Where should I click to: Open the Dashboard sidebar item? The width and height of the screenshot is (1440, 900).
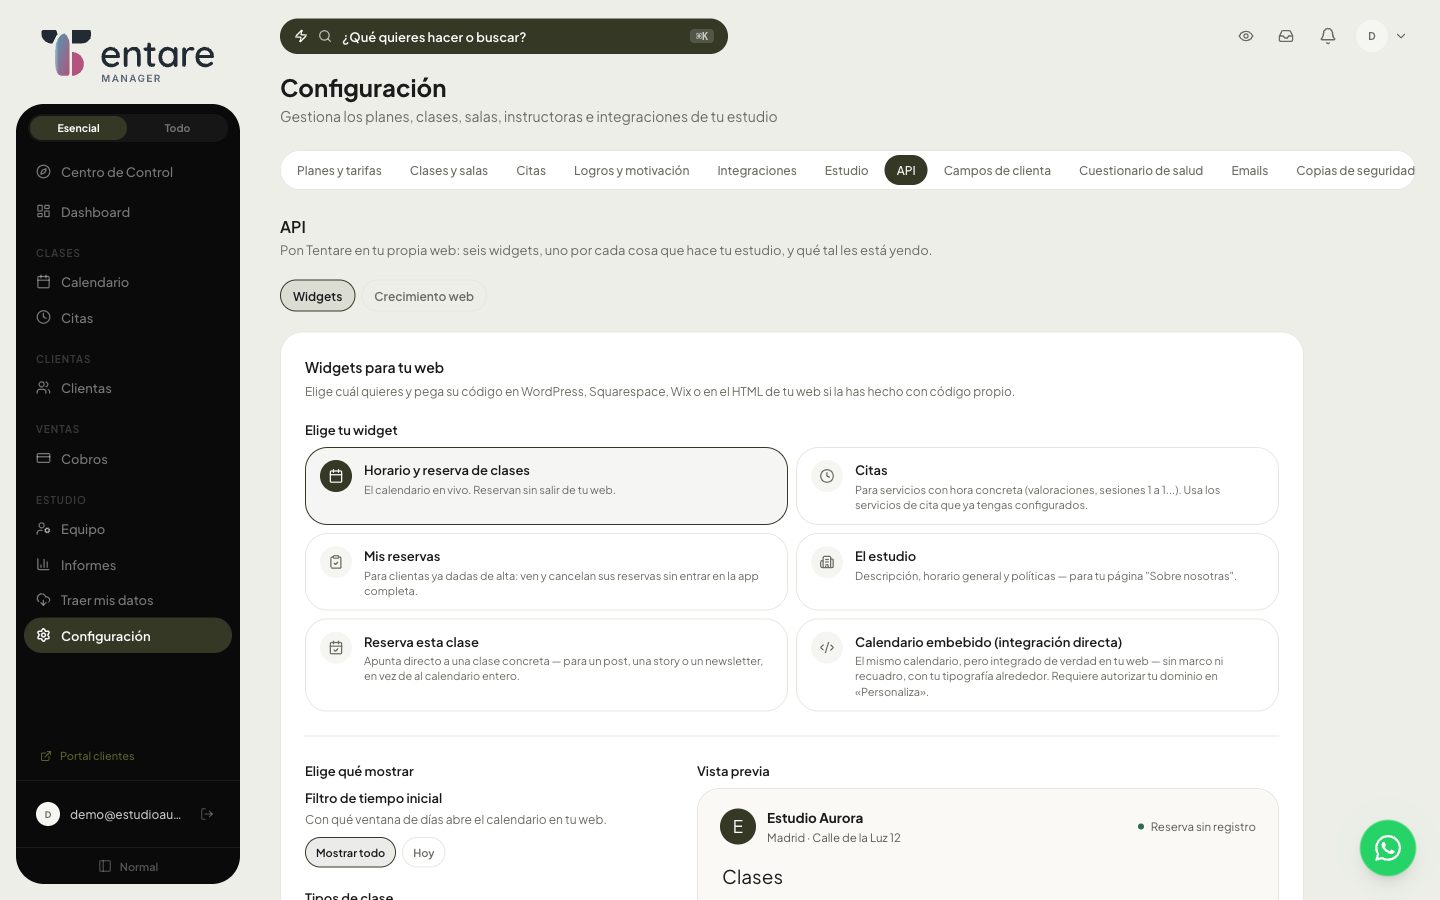point(128,212)
